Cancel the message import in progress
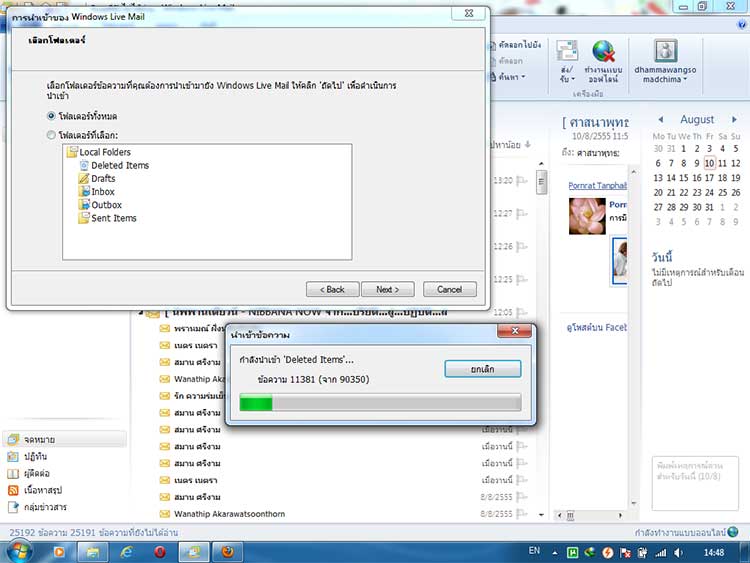This screenshot has width=750, height=563. [x=482, y=368]
